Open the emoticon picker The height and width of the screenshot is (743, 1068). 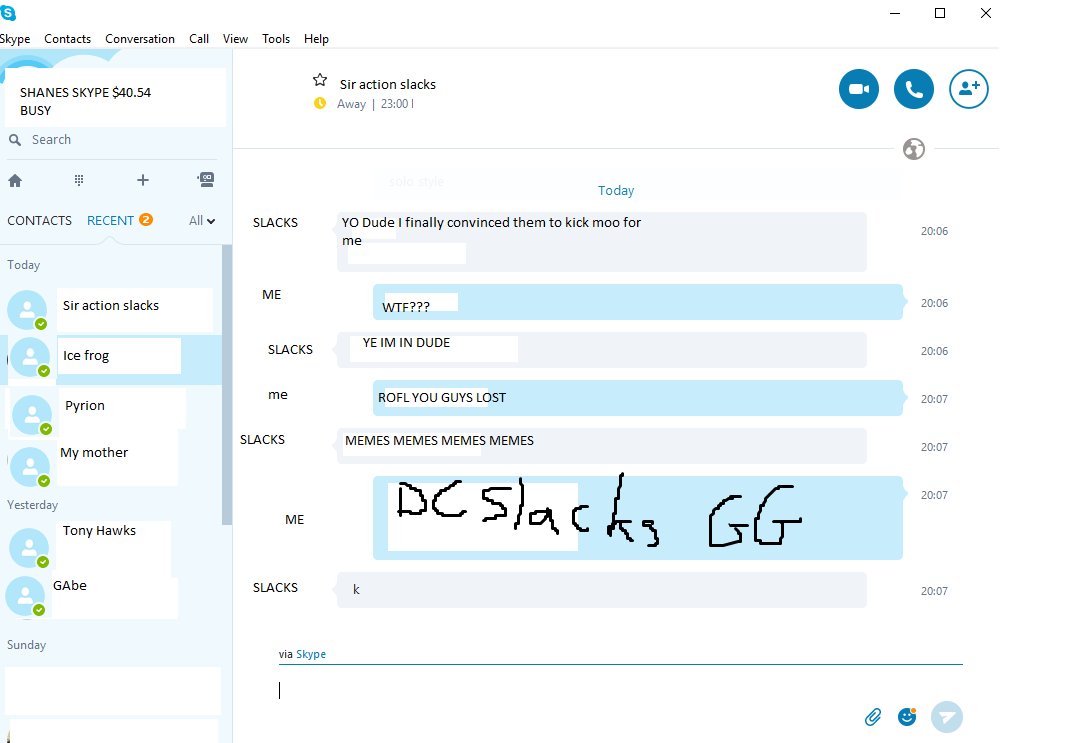pyautogui.click(x=907, y=716)
